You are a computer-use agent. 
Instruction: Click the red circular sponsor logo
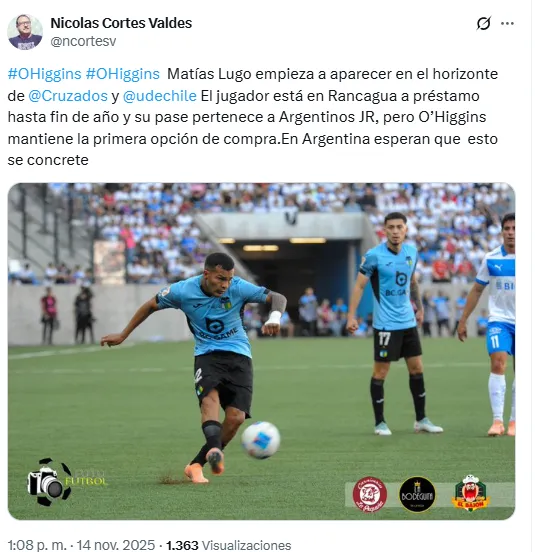[x=370, y=494]
